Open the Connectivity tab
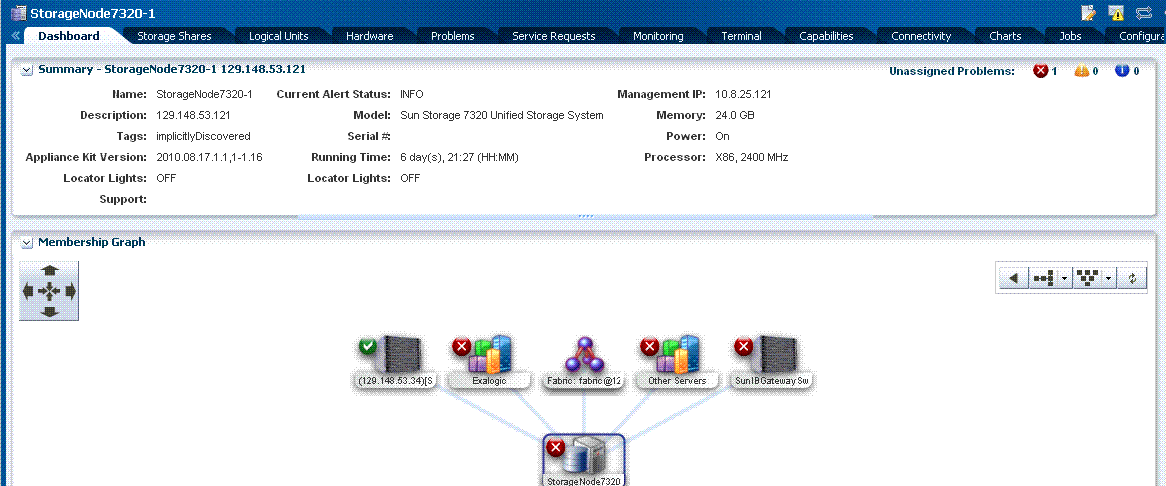 point(921,36)
